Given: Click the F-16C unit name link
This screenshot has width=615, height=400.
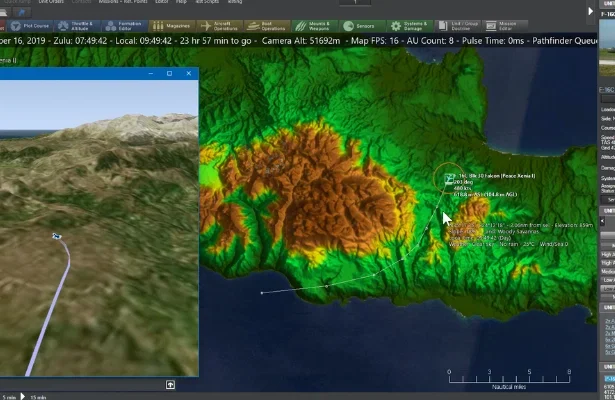Looking at the screenshot, I should (x=606, y=90).
